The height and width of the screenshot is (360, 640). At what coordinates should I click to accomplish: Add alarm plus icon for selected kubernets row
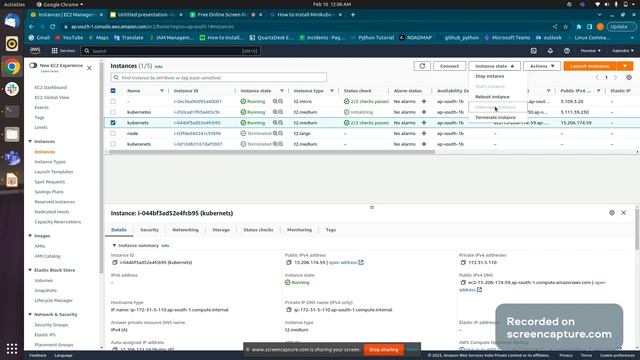[x=424, y=122]
